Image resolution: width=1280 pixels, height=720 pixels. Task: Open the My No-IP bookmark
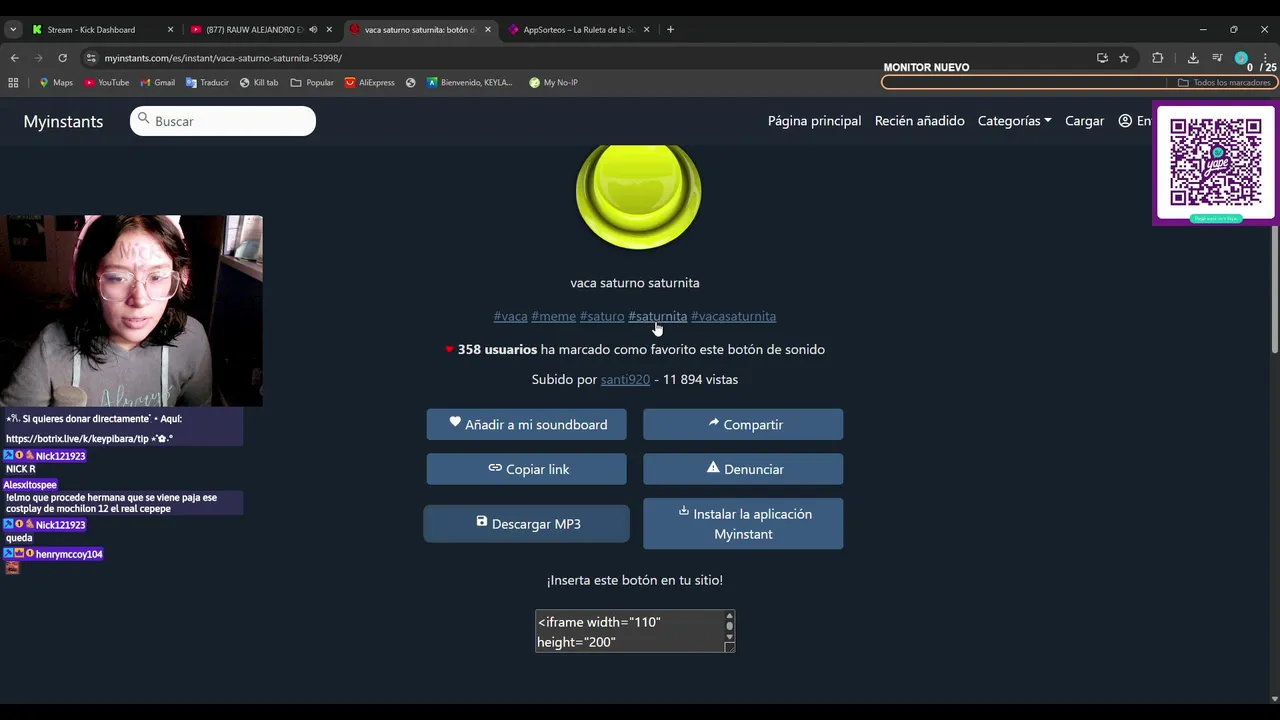pos(553,83)
